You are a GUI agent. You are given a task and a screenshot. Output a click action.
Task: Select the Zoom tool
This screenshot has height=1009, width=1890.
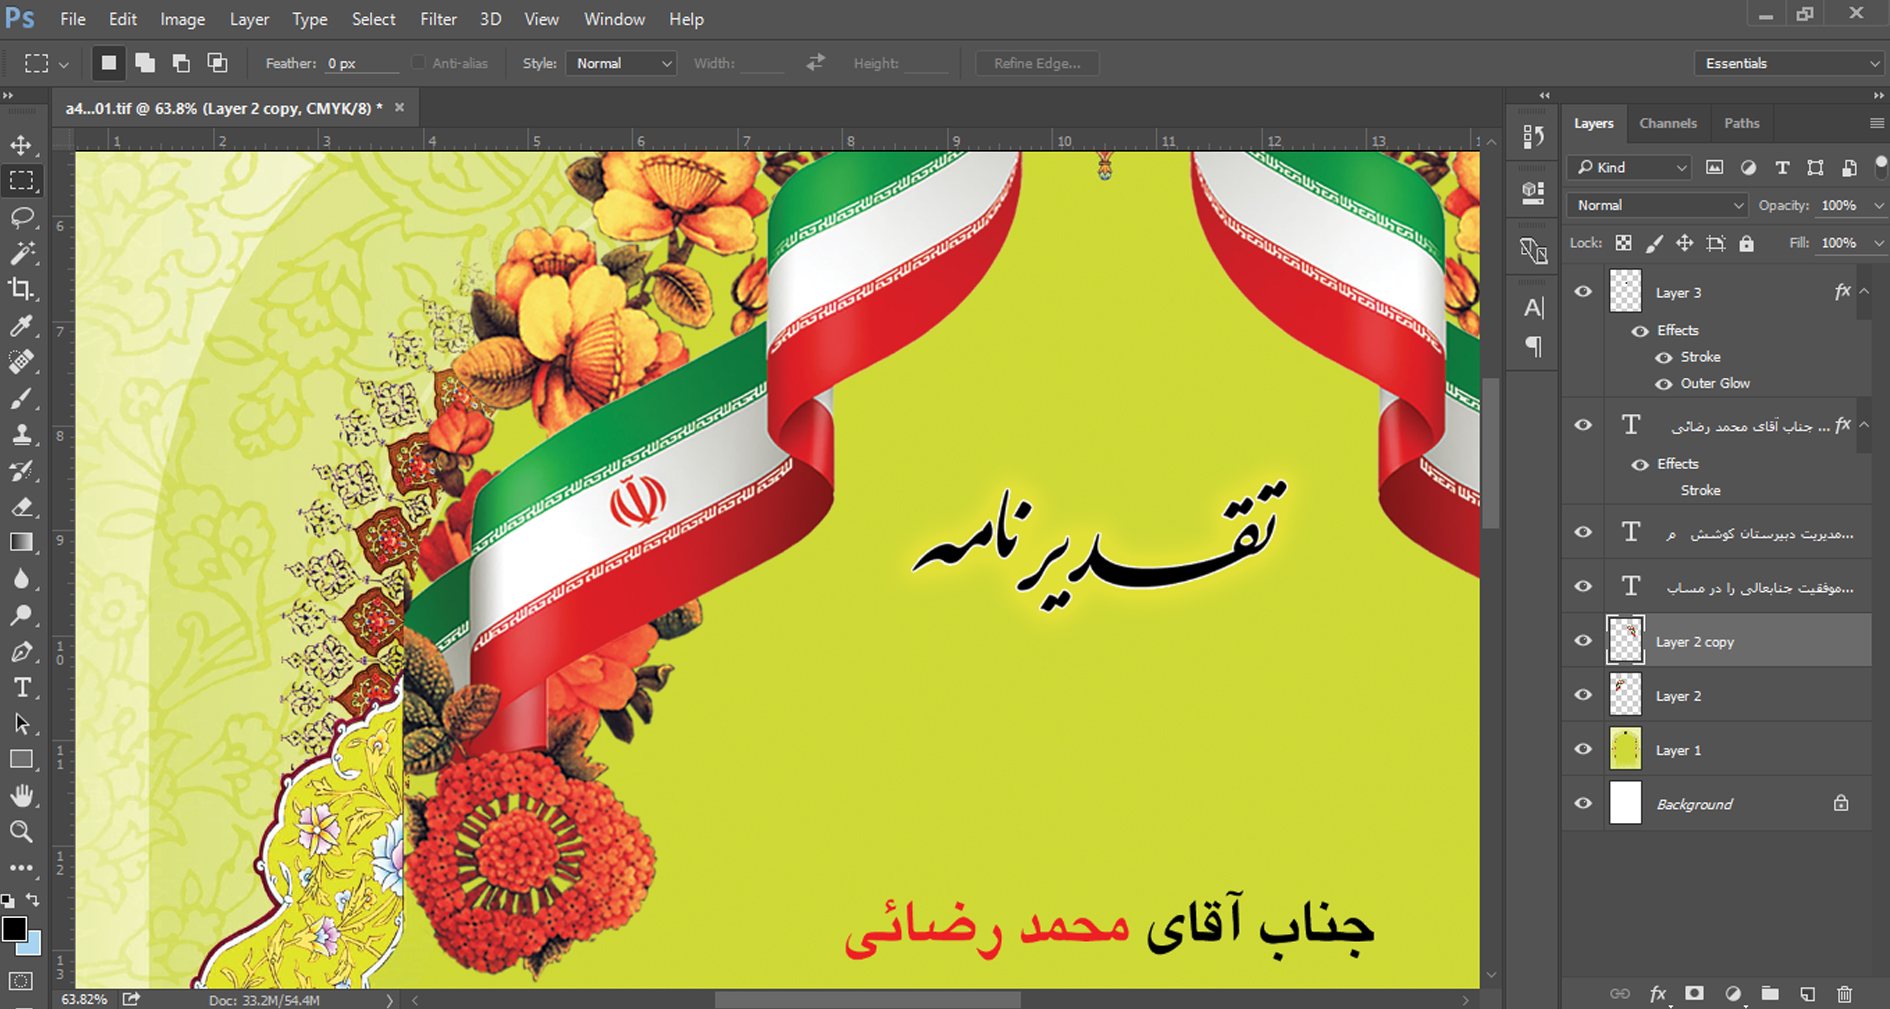click(21, 831)
